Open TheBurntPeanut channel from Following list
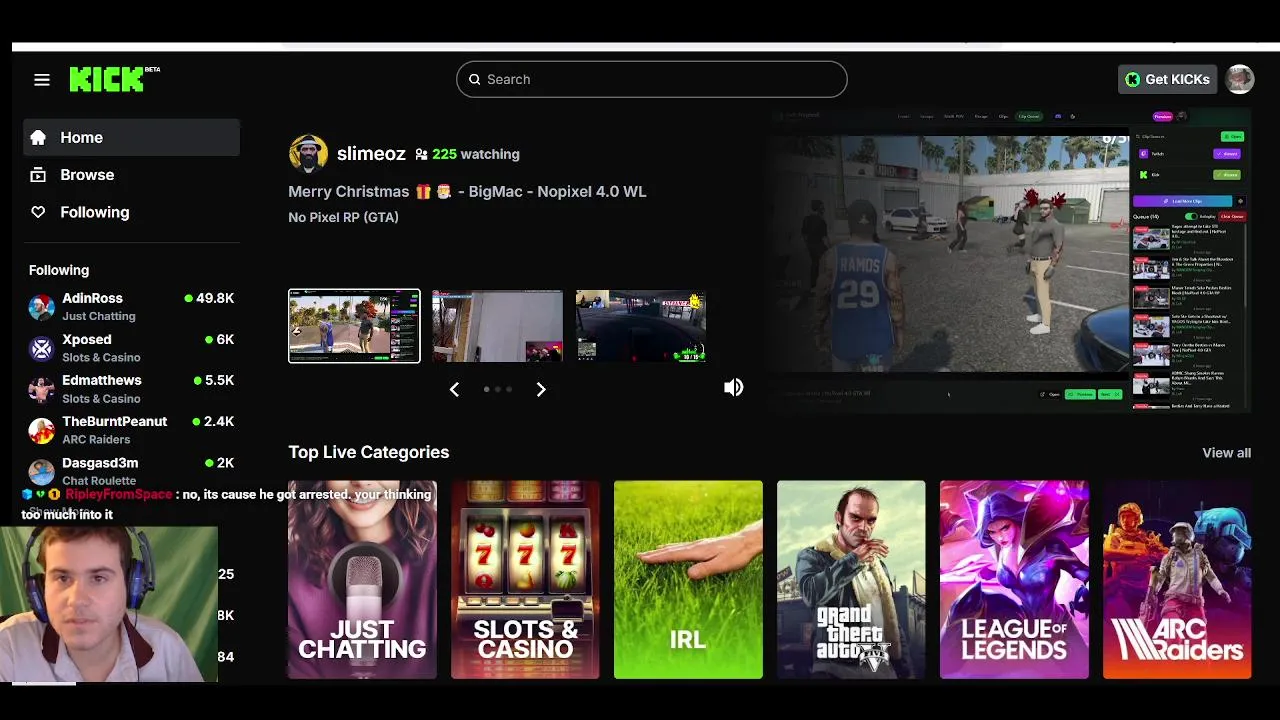The height and width of the screenshot is (720, 1280). click(x=132, y=430)
